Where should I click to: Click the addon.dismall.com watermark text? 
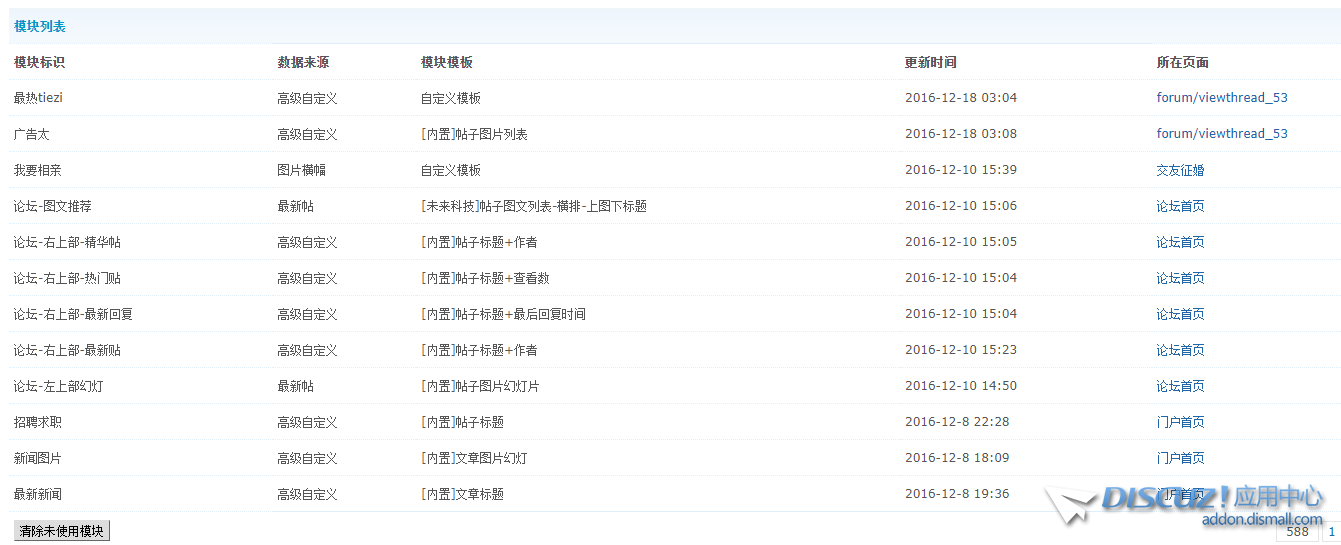click(x=1261, y=519)
